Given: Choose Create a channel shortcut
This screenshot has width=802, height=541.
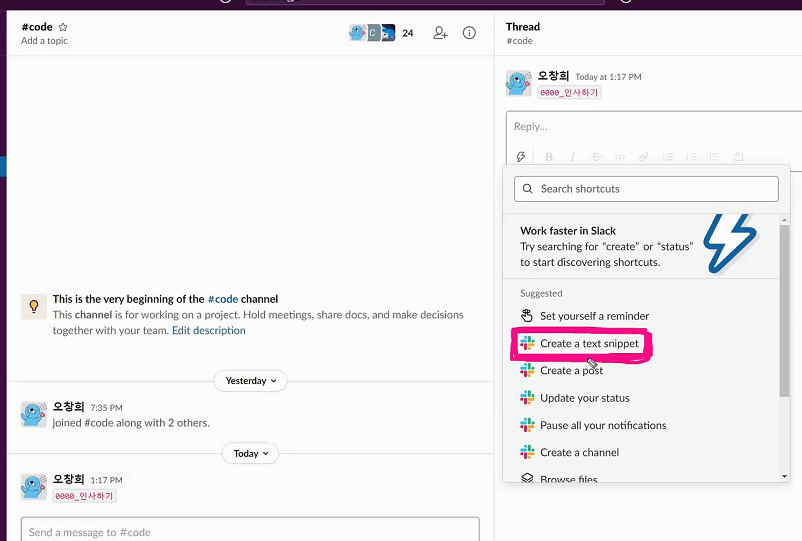Looking at the screenshot, I should (641, 453).
